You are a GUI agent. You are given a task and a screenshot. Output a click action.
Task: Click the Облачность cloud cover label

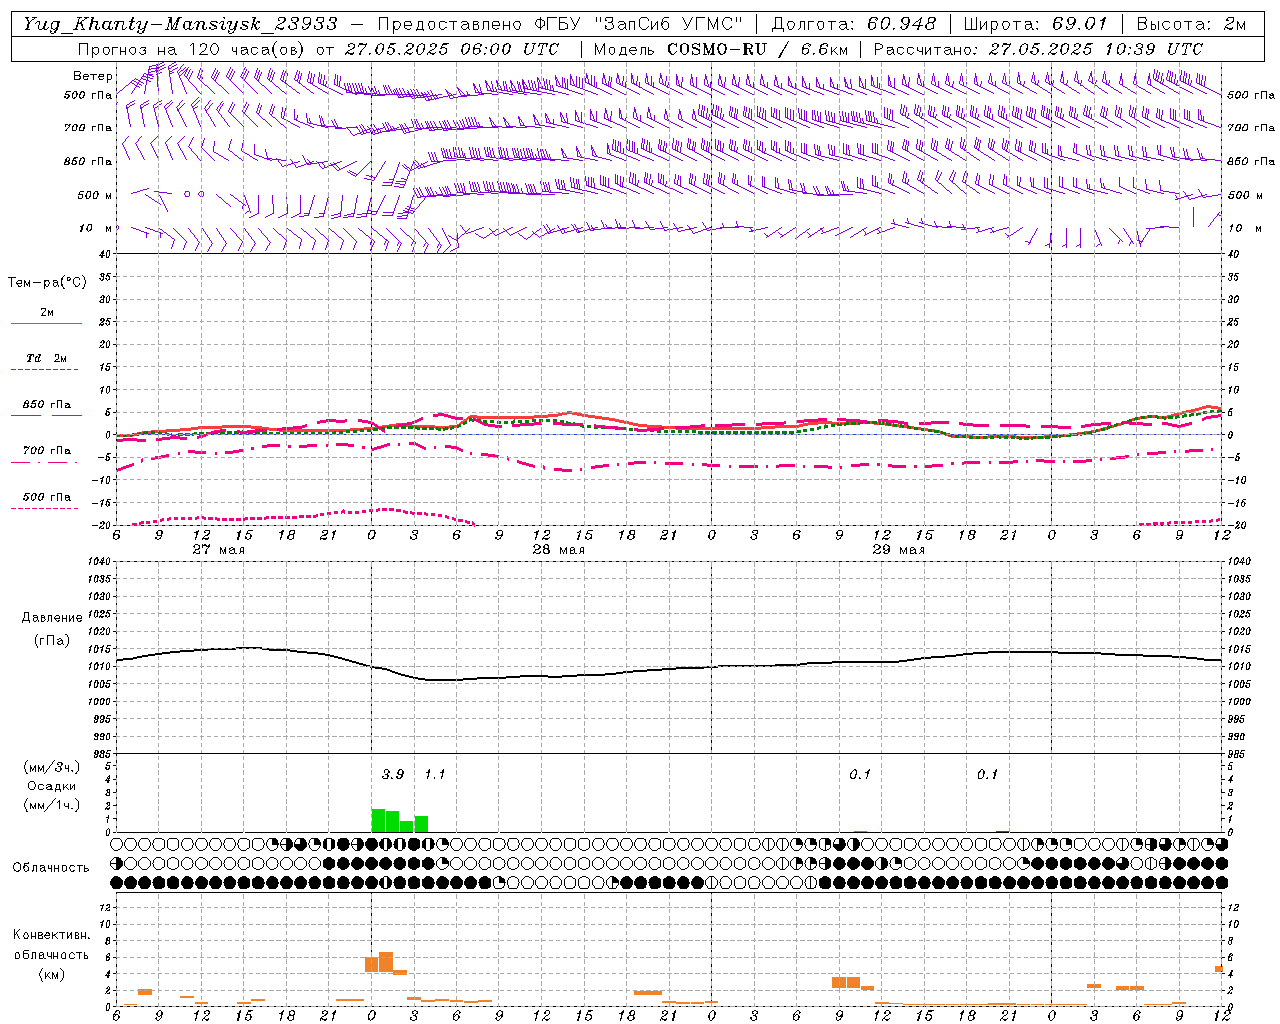click(x=51, y=868)
